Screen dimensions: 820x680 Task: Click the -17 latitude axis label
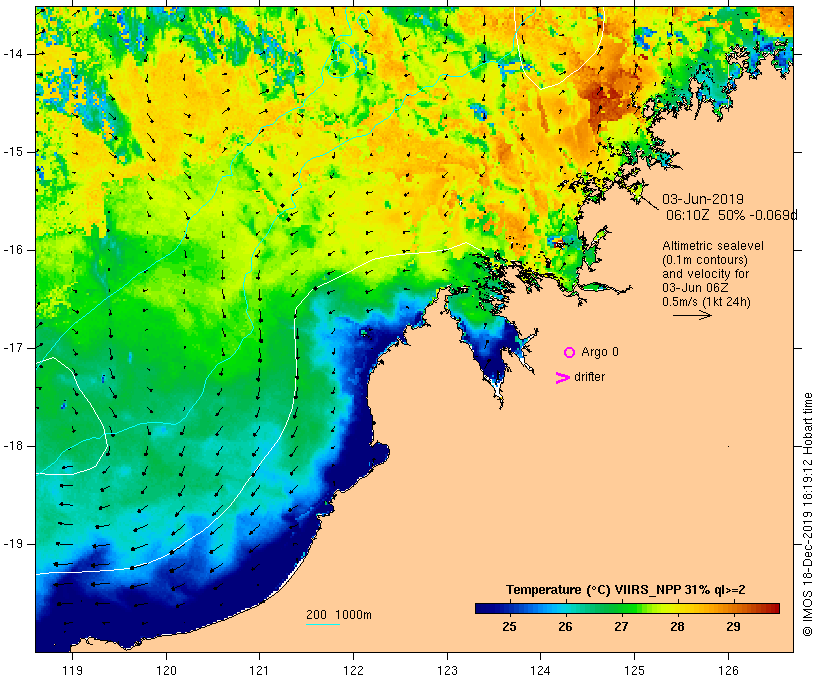point(13,348)
